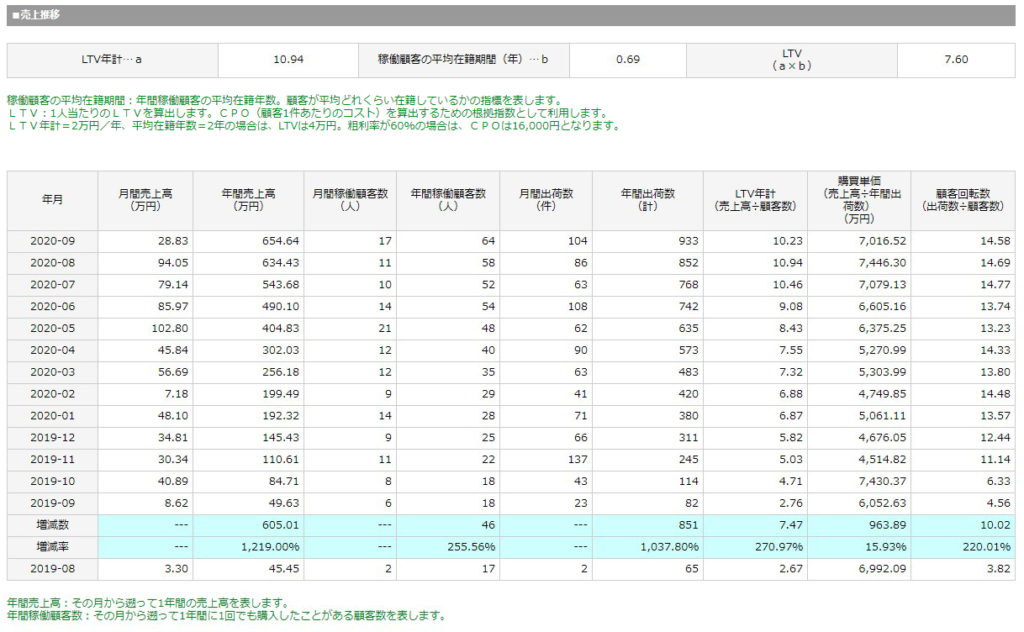
Task: Click the 月間出荷数 column header
Action: (x=542, y=200)
